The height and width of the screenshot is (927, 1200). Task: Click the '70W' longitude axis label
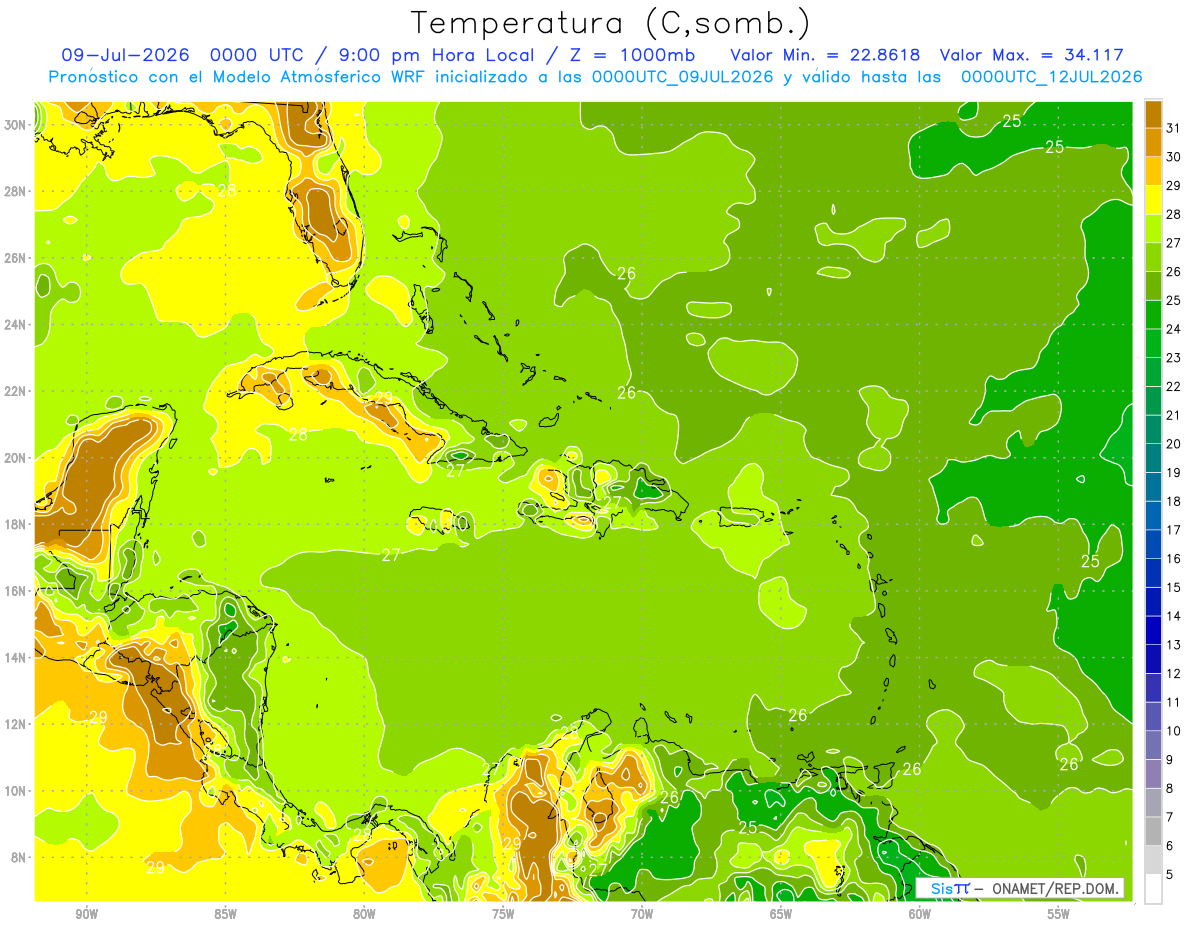click(642, 914)
